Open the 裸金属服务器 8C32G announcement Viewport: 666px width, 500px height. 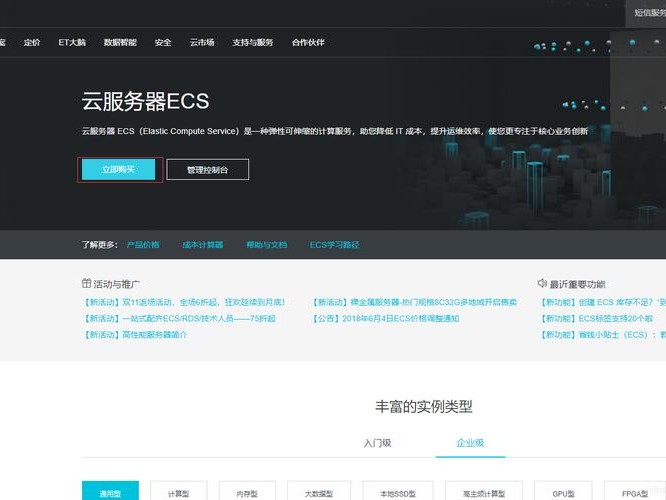[415, 302]
